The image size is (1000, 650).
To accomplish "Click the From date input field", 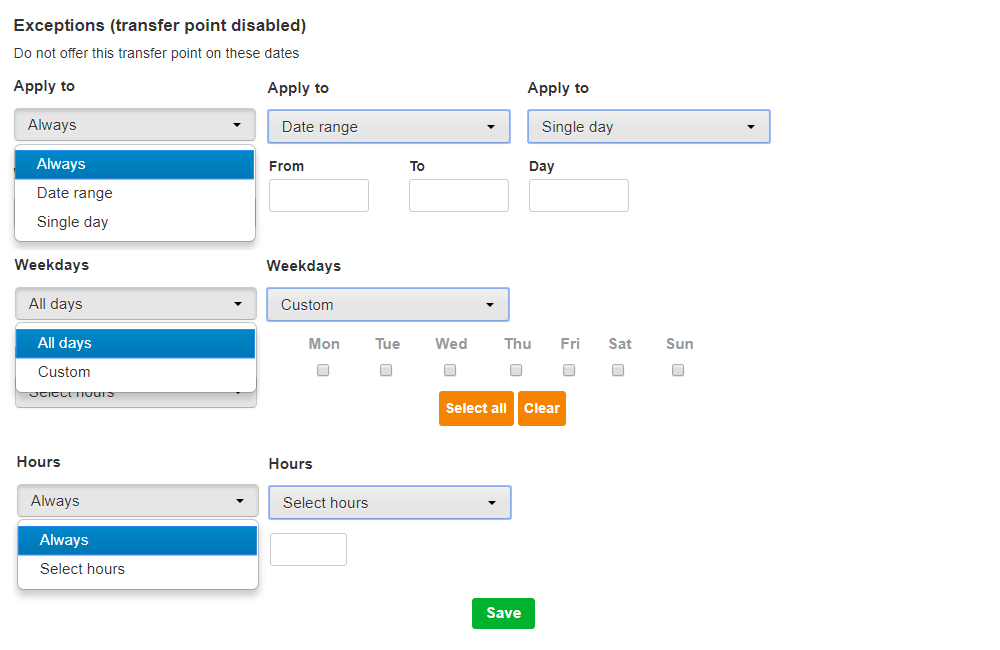I will click(x=319, y=196).
